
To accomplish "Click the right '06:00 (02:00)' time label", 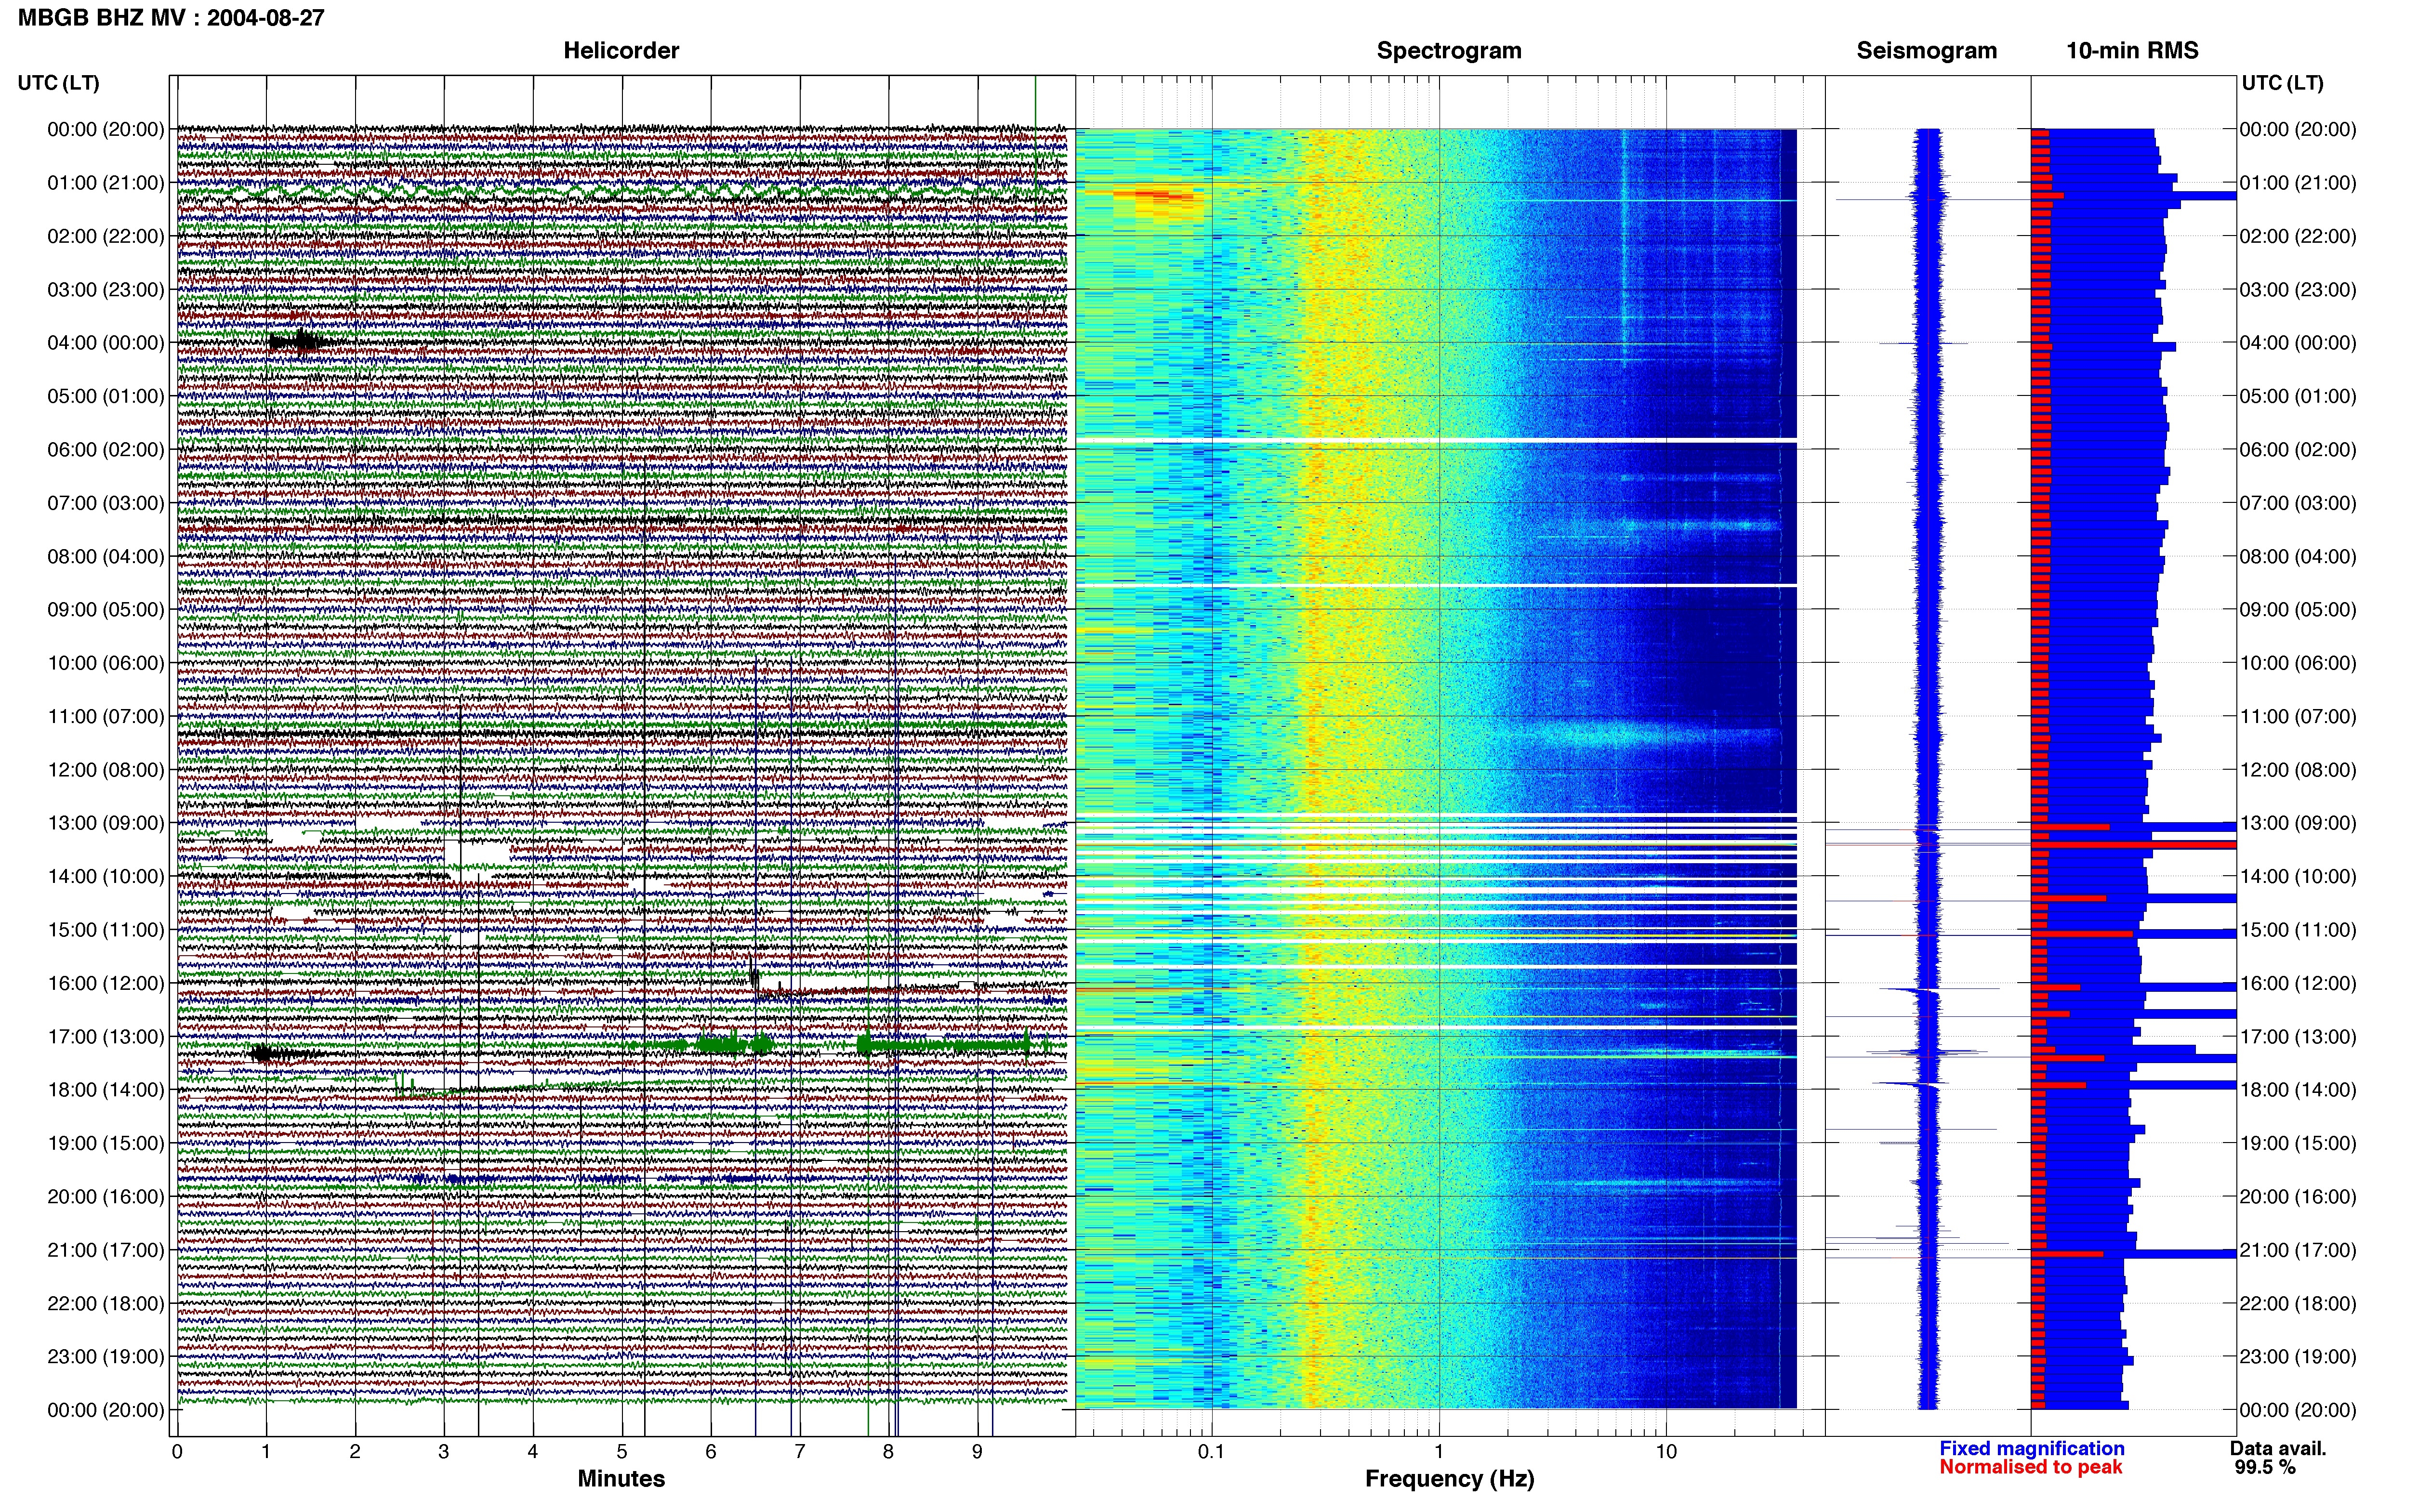I will (2298, 449).
